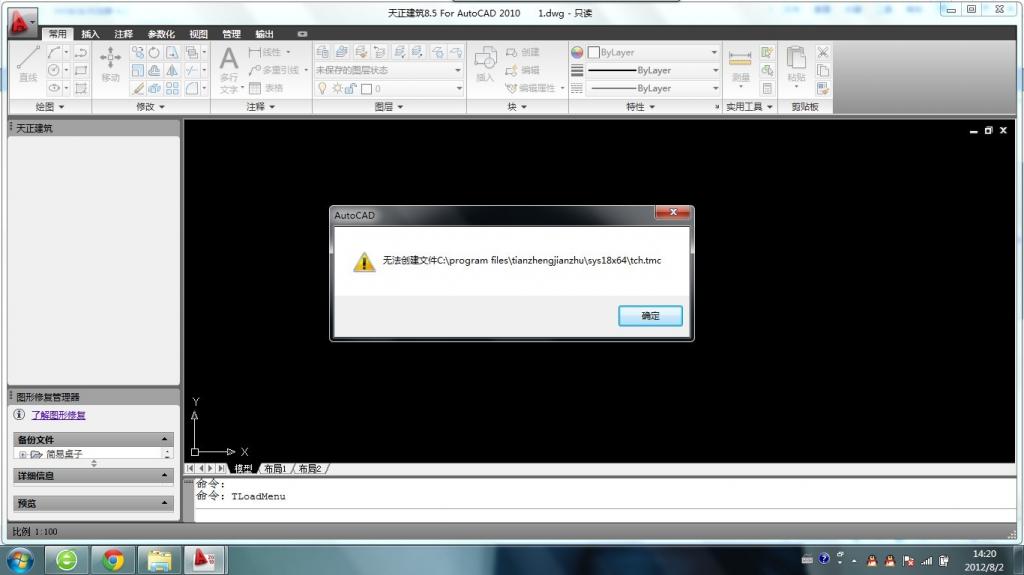
Task: Toggle the layer on/off lightbulb icon
Action: point(322,88)
